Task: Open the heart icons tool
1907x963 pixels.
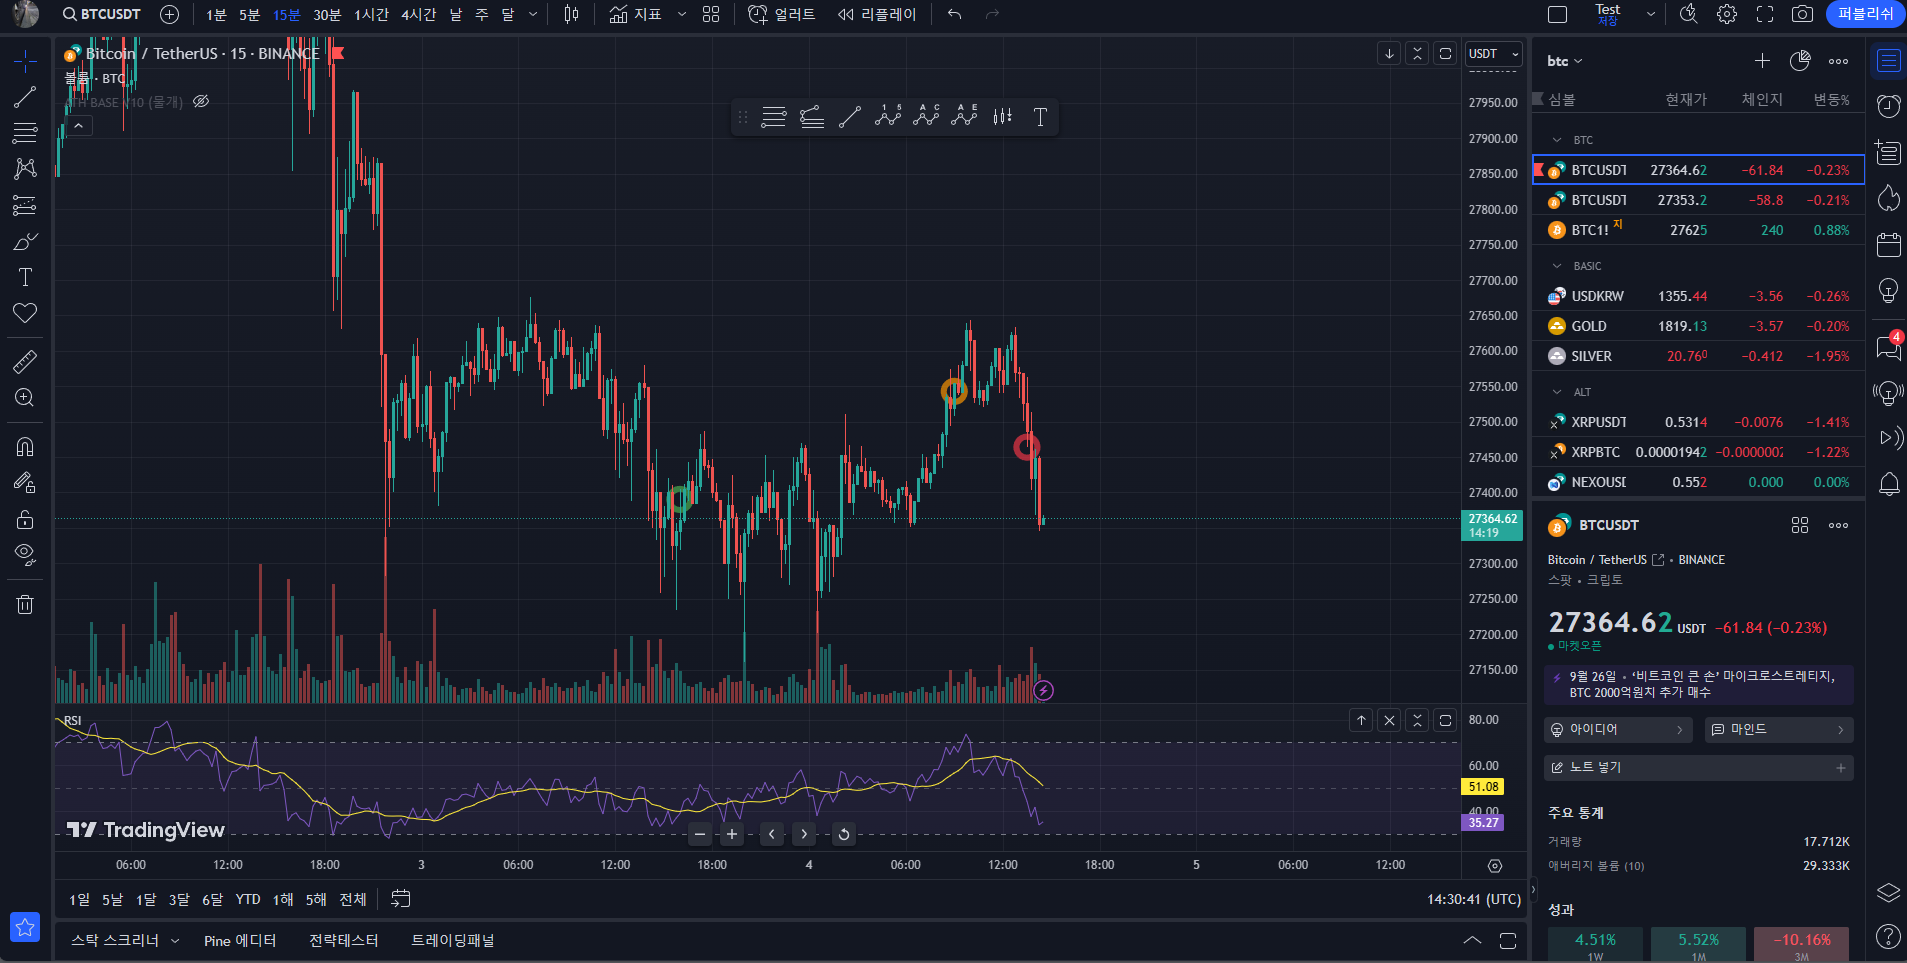Action: click(x=25, y=313)
